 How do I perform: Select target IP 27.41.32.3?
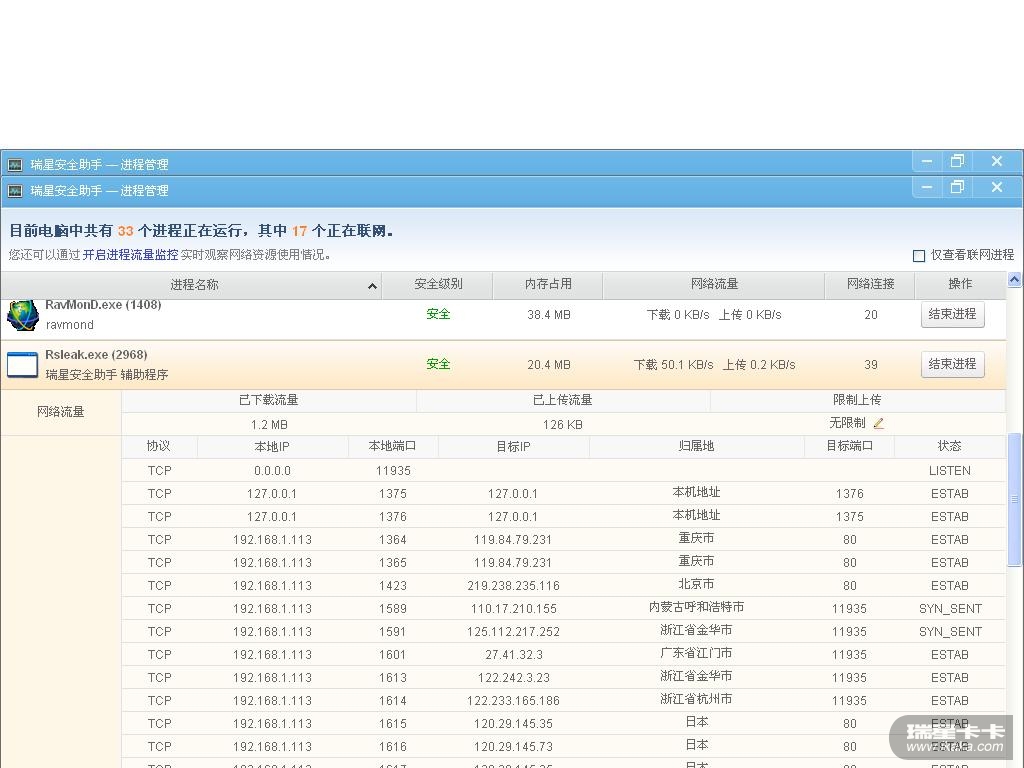pyautogui.click(x=513, y=655)
